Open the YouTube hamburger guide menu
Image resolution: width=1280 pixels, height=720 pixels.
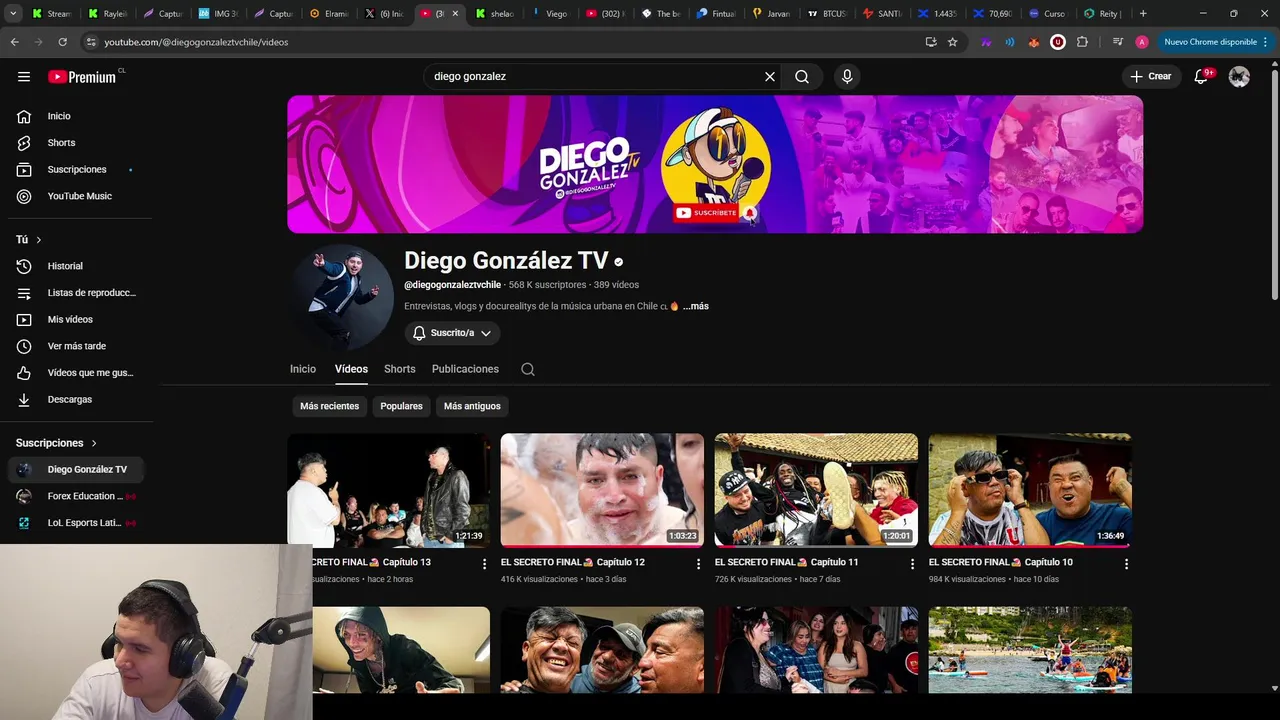pos(24,77)
